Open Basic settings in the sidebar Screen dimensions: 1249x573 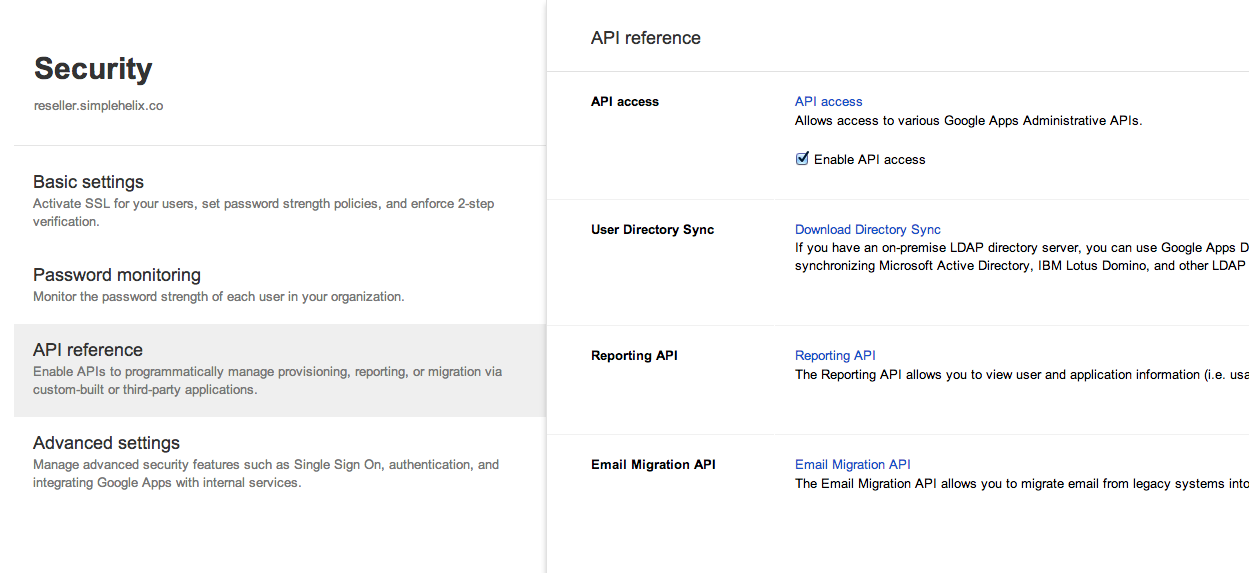89,182
